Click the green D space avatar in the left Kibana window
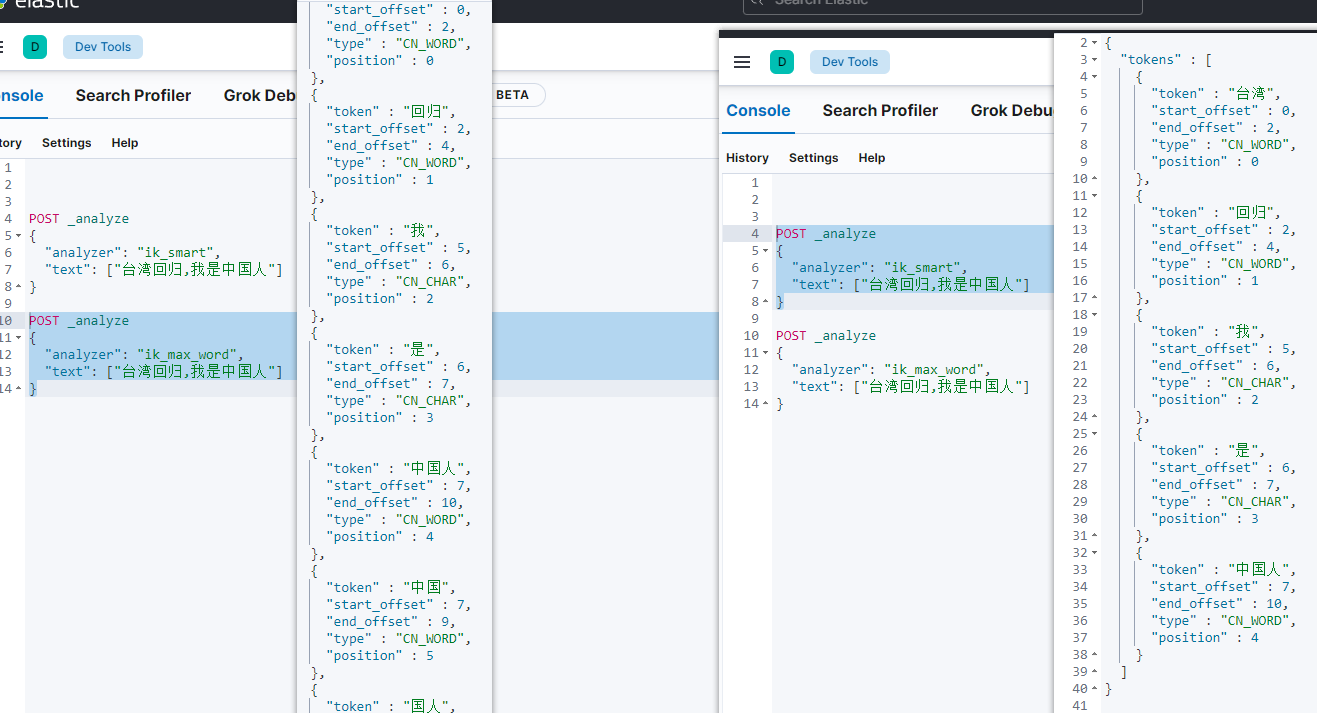This screenshot has width=1317, height=713. (x=35, y=47)
